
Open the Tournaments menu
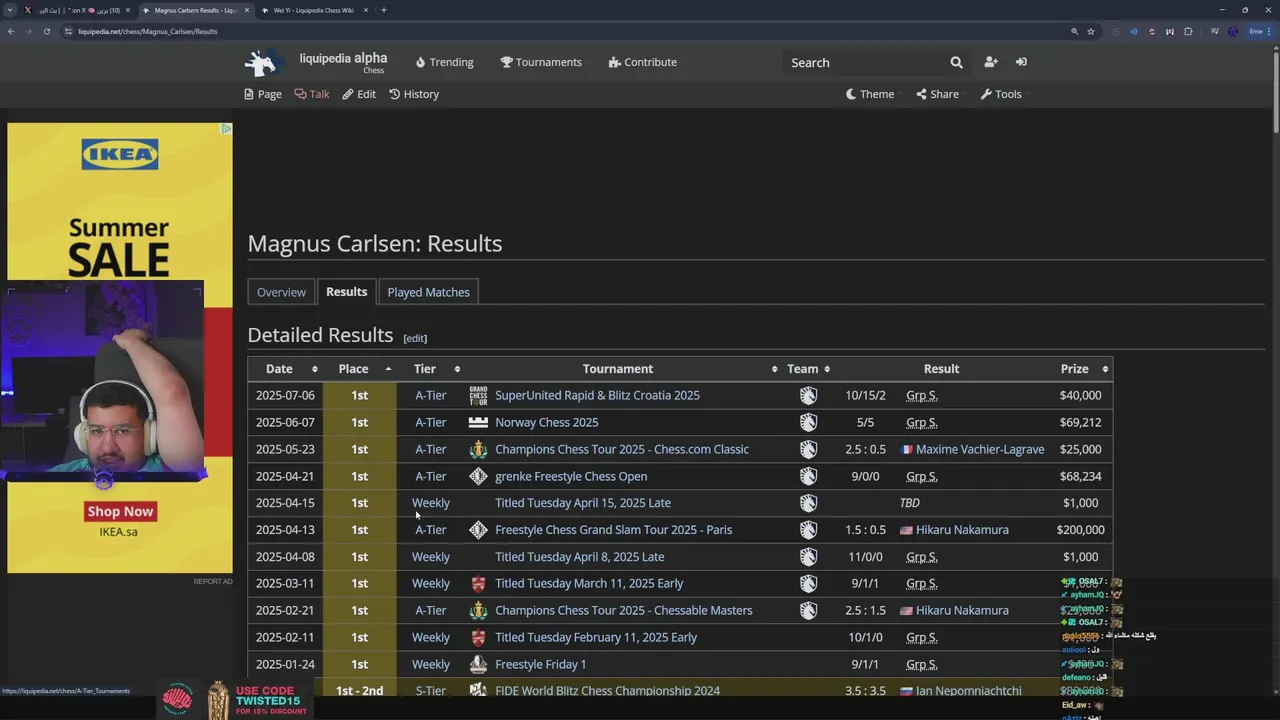(x=541, y=62)
